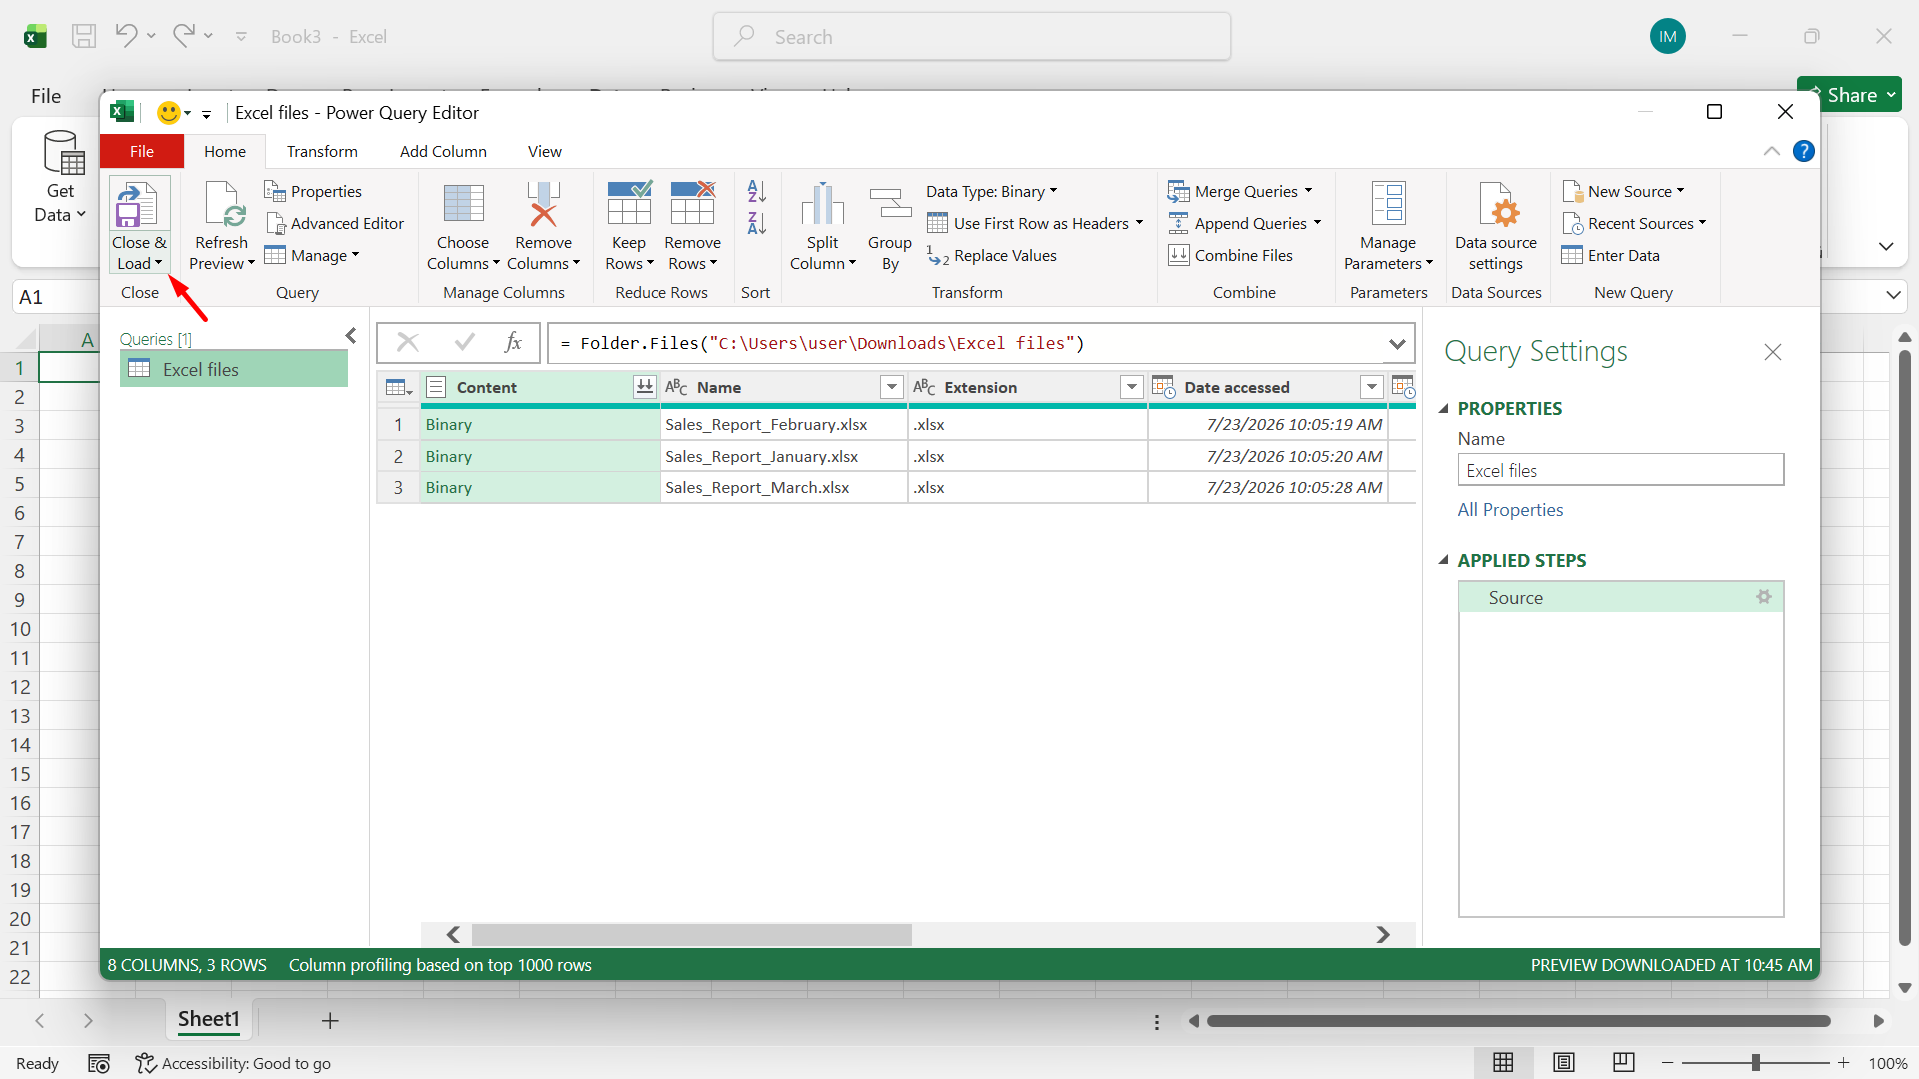Open the Date accessed column filter dropdown
The height and width of the screenshot is (1079, 1919).
[x=1372, y=387]
